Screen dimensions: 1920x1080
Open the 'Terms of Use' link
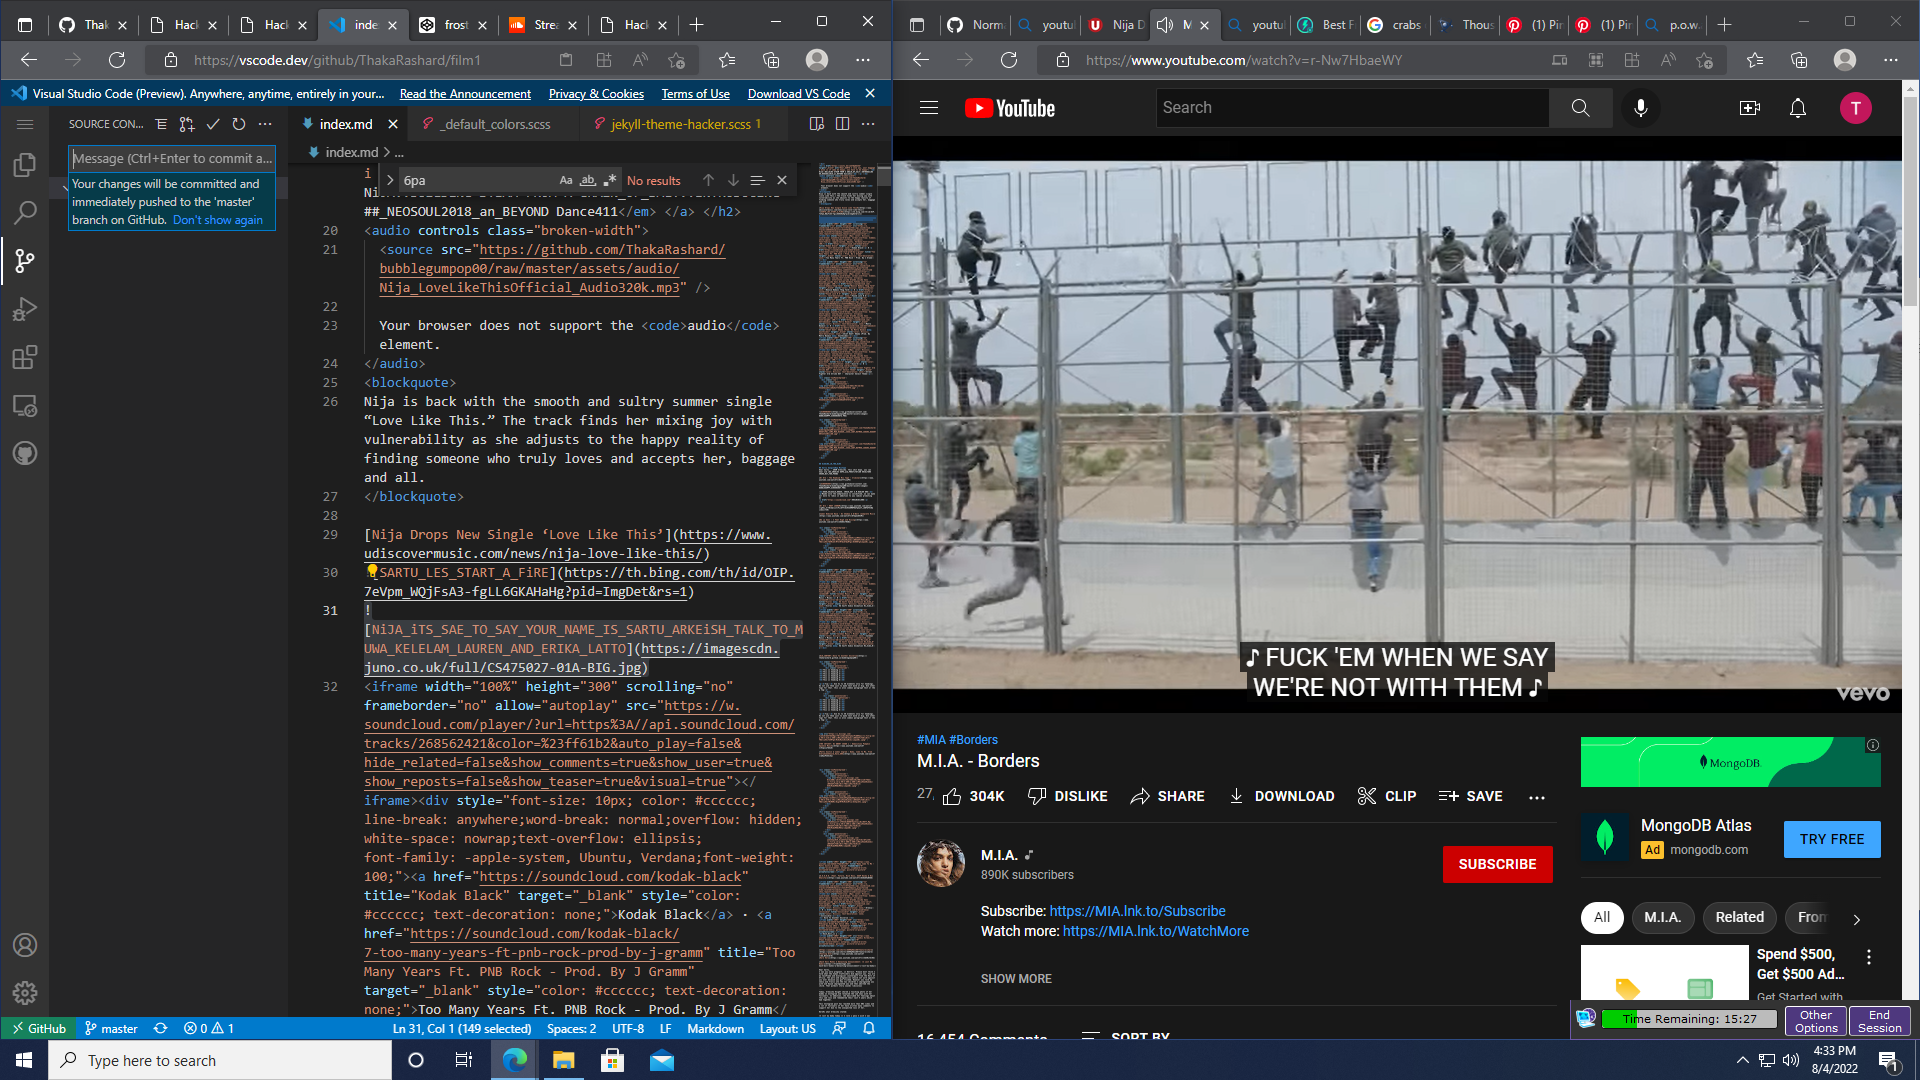click(x=695, y=93)
